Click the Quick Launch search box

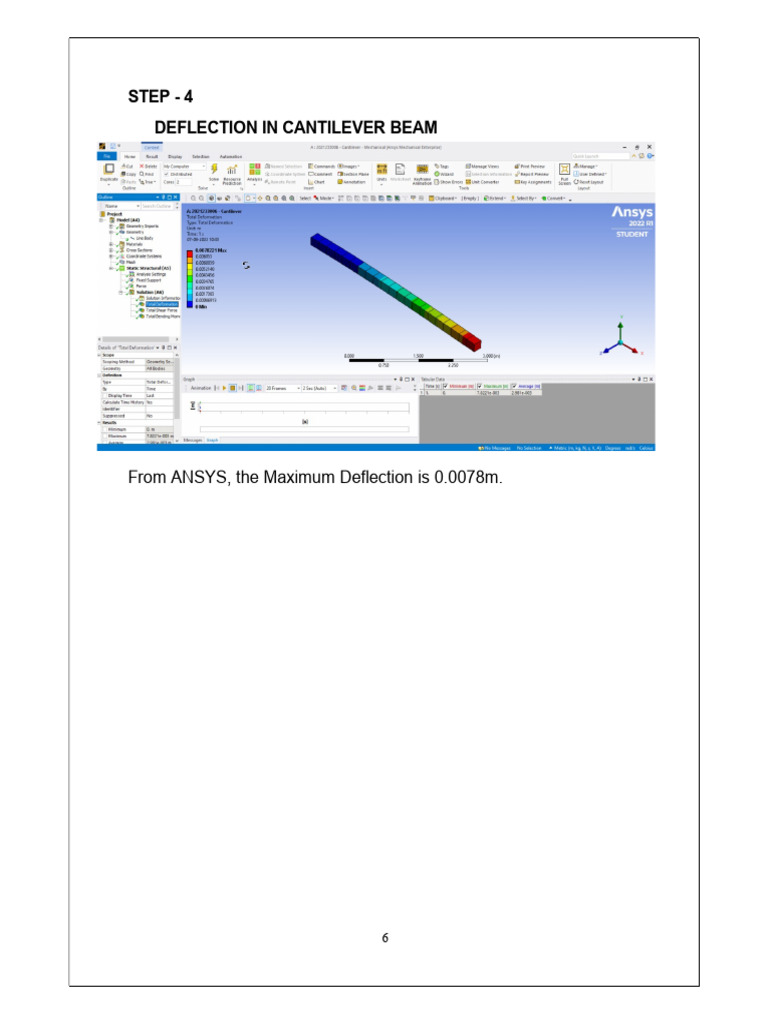point(600,156)
